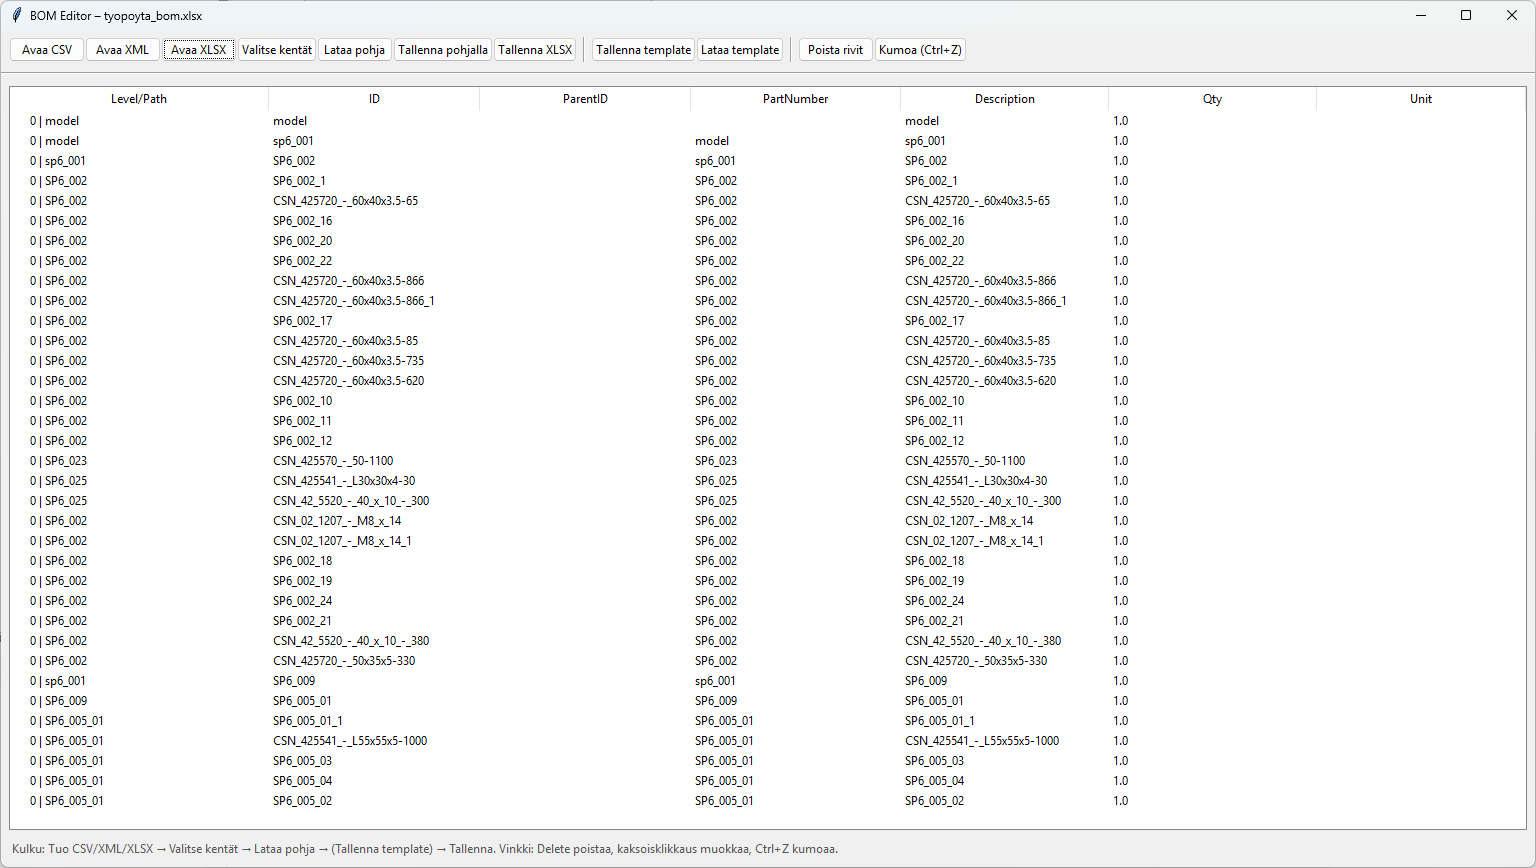Select SP6_002_19 in the Description column

click(x=934, y=581)
